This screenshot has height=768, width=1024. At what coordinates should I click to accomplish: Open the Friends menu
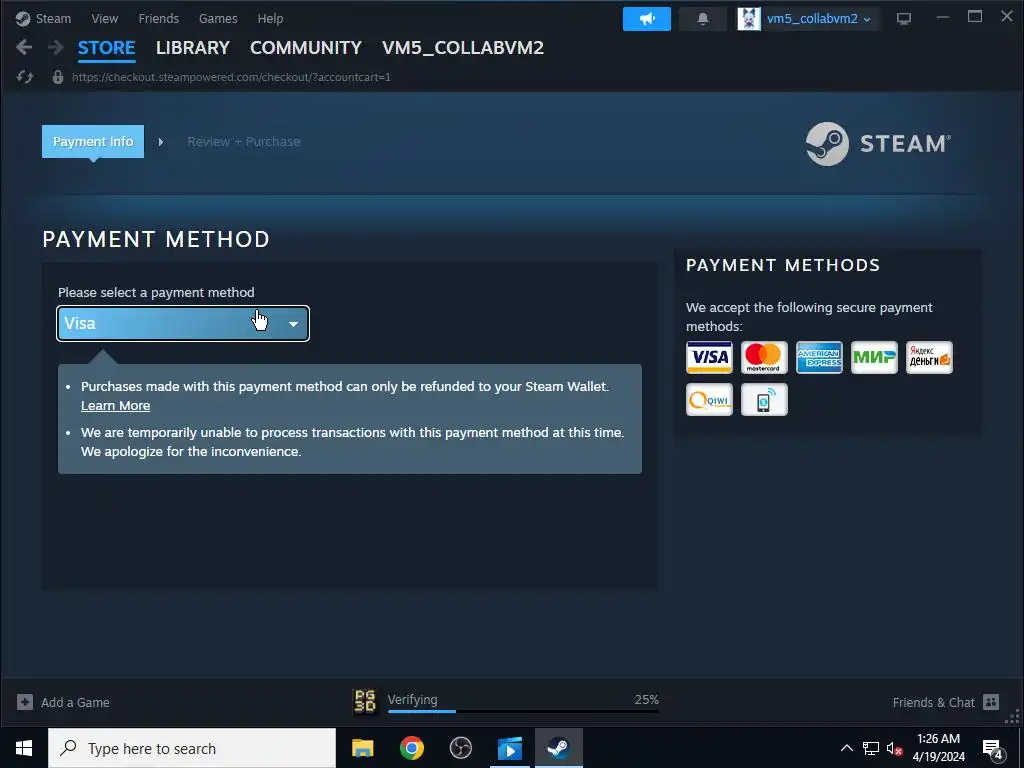(x=159, y=18)
